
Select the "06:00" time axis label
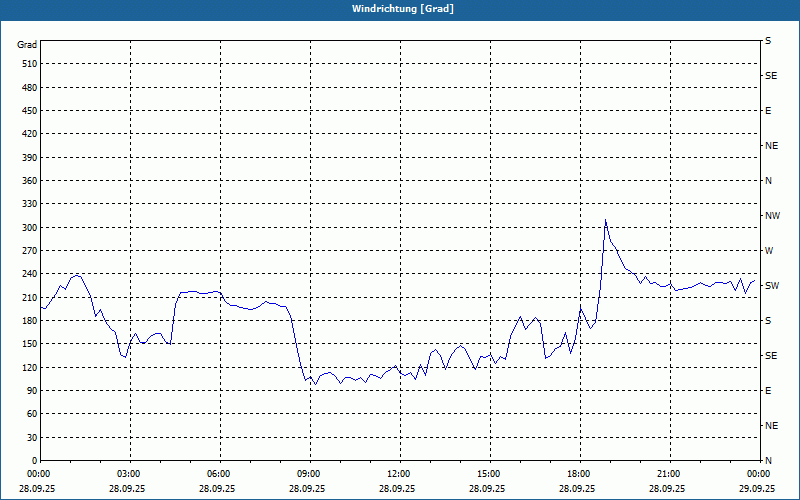pos(218,474)
